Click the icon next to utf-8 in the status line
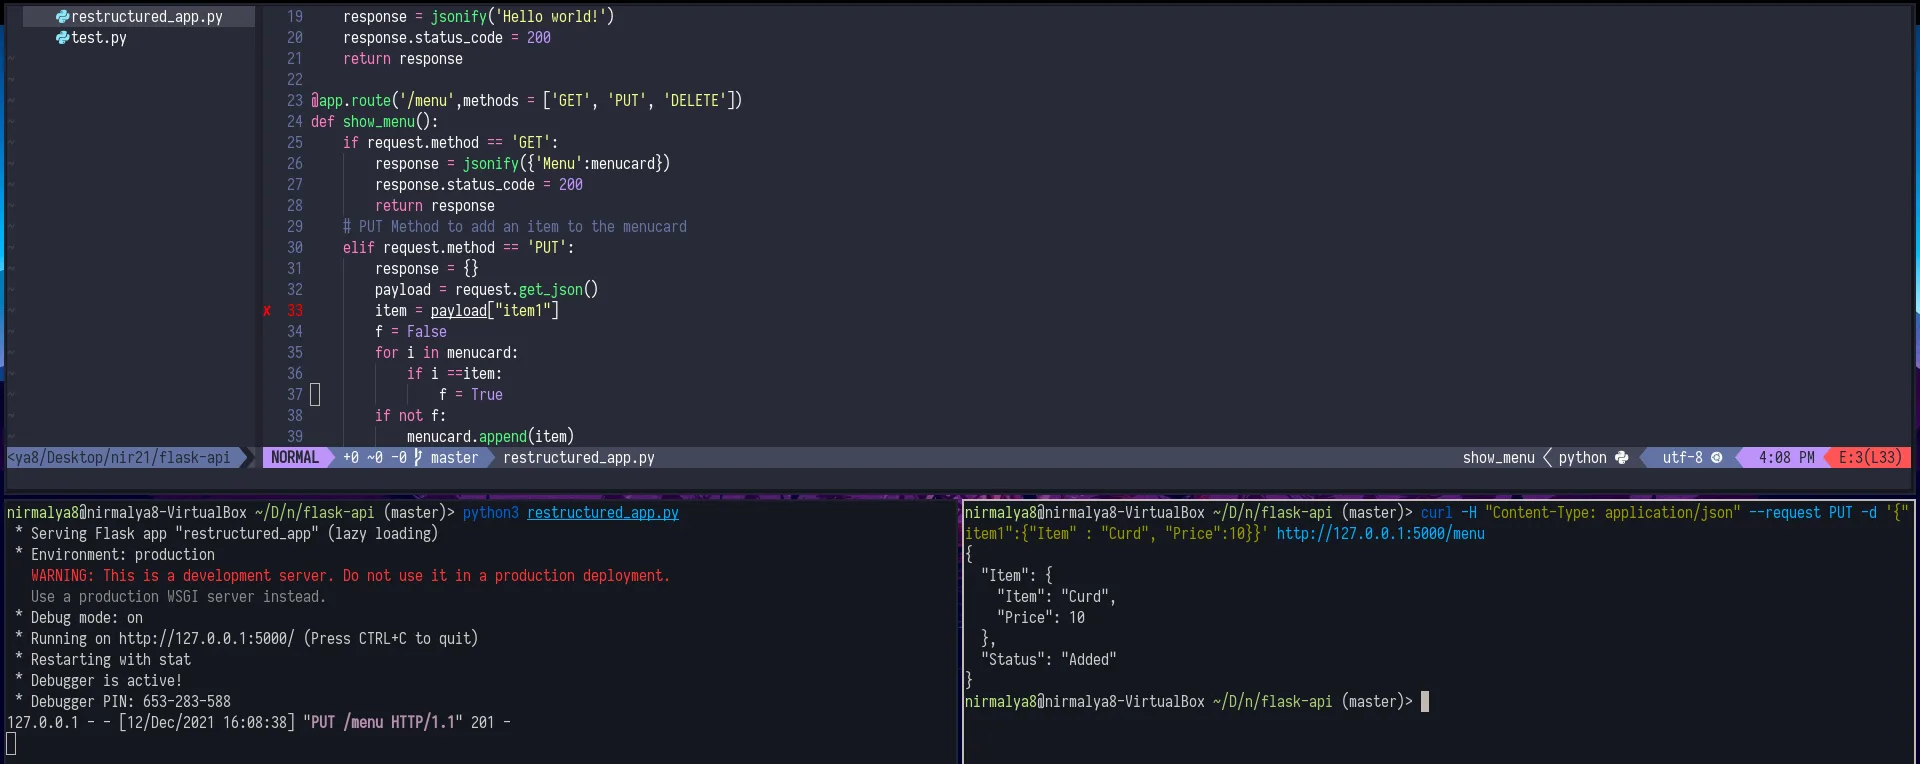The height and width of the screenshot is (764, 1920). (x=1717, y=458)
